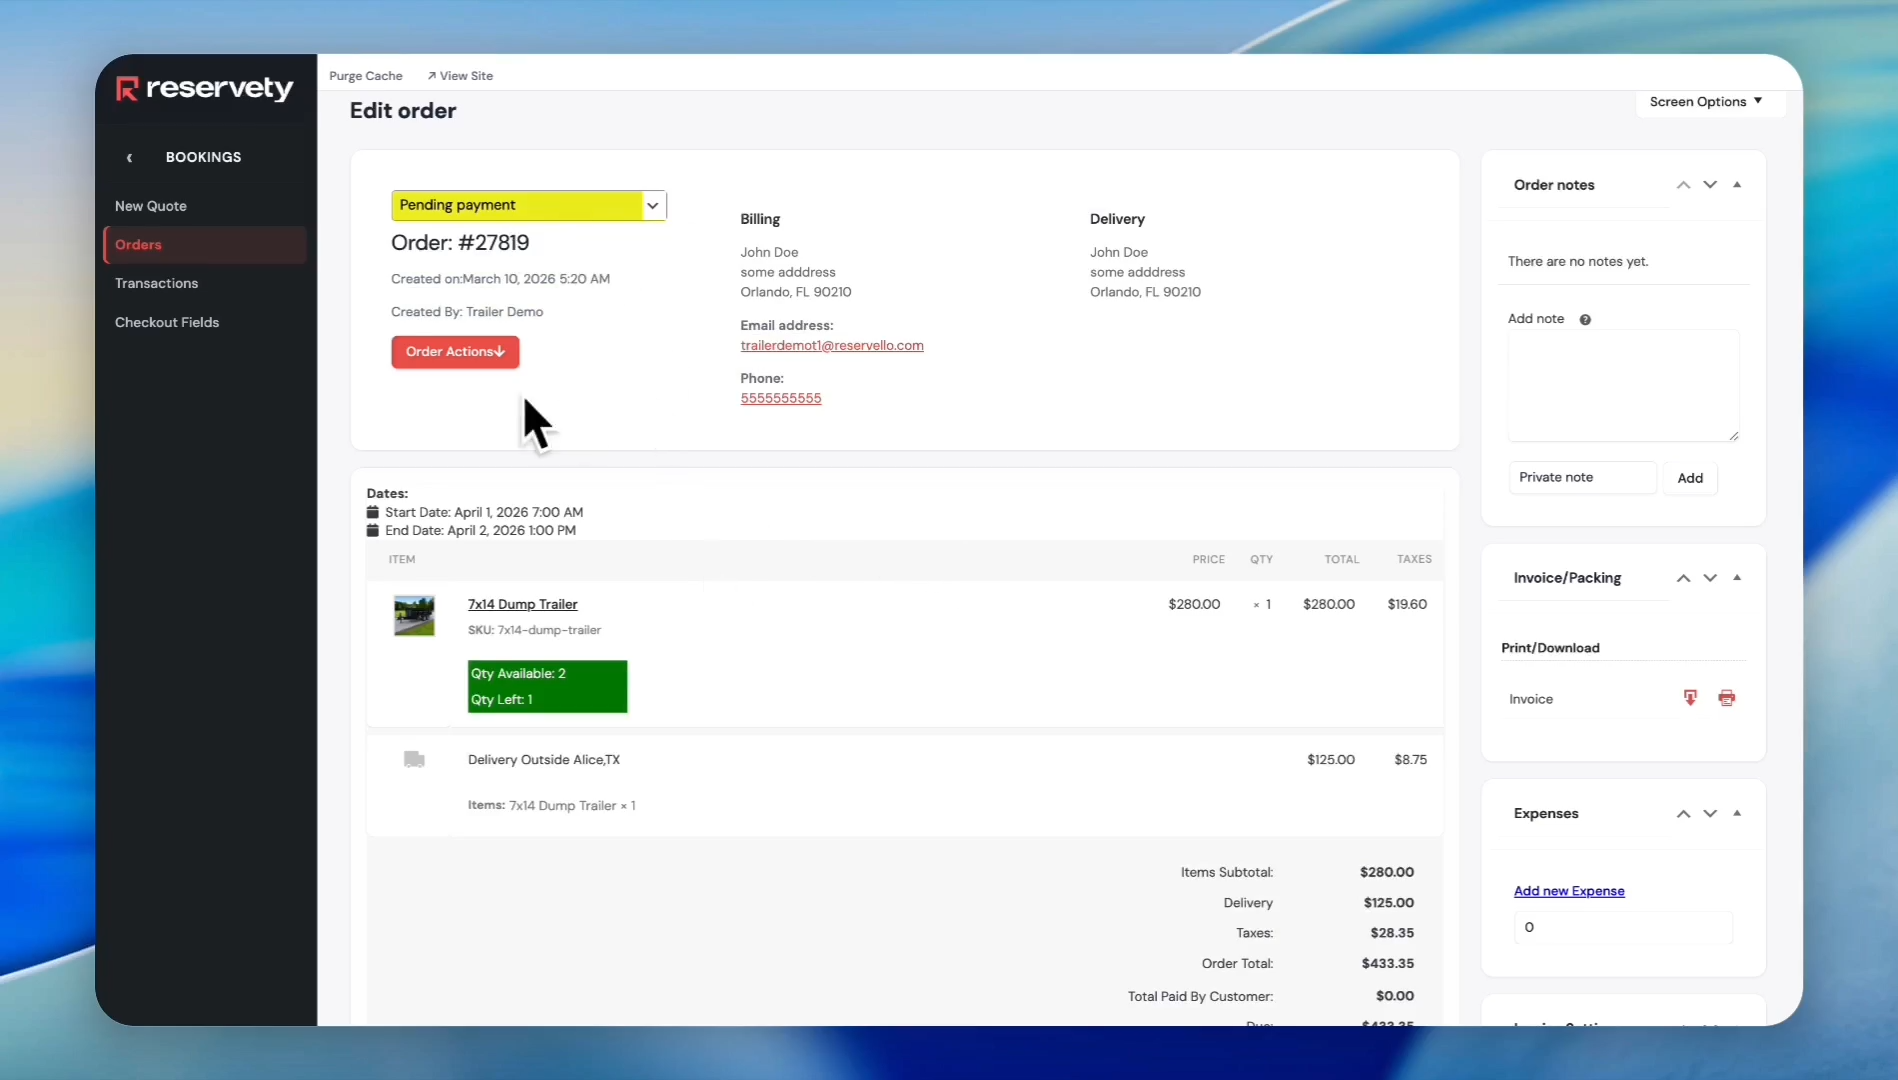Screen dimensions: 1898x1080
Task: Click the BOOKINGS sidebar heading
Action: (203, 157)
